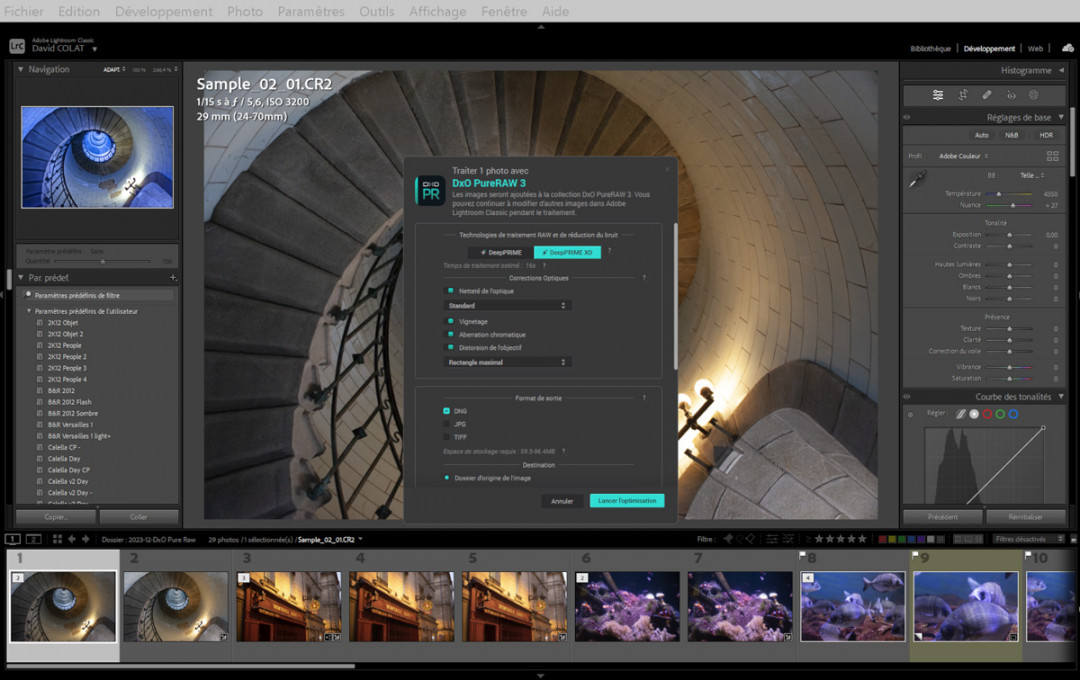Collapse the Par prédef presets panel
The height and width of the screenshot is (680, 1080).
click(21, 278)
